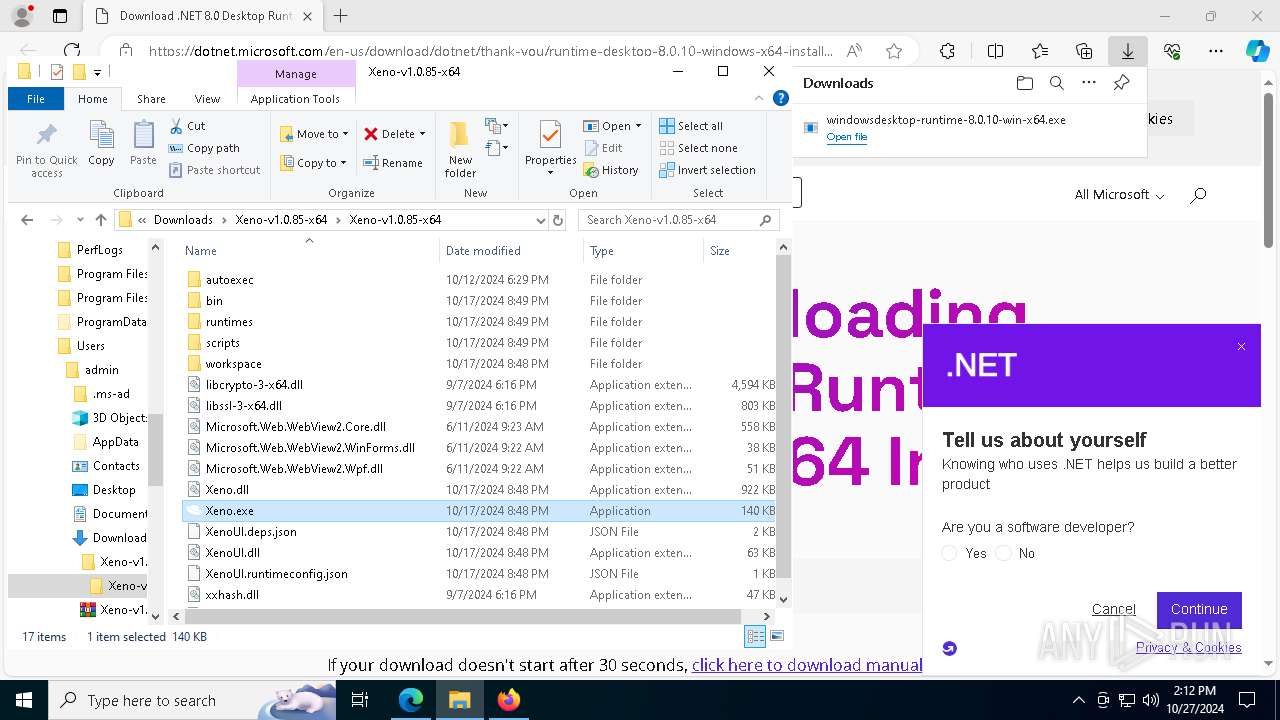
Task: Open recent locations dropdown arrow
Action: click(x=80, y=220)
